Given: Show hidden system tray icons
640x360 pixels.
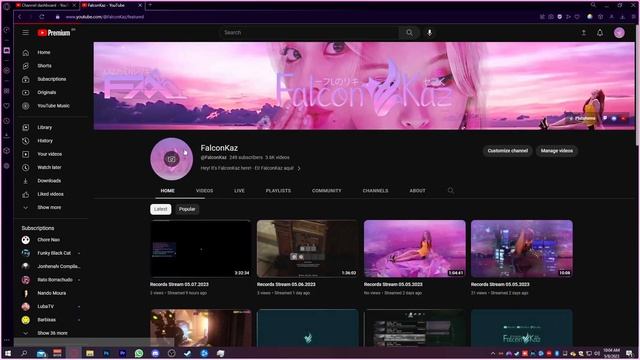Looking at the screenshot, I should [x=493, y=353].
